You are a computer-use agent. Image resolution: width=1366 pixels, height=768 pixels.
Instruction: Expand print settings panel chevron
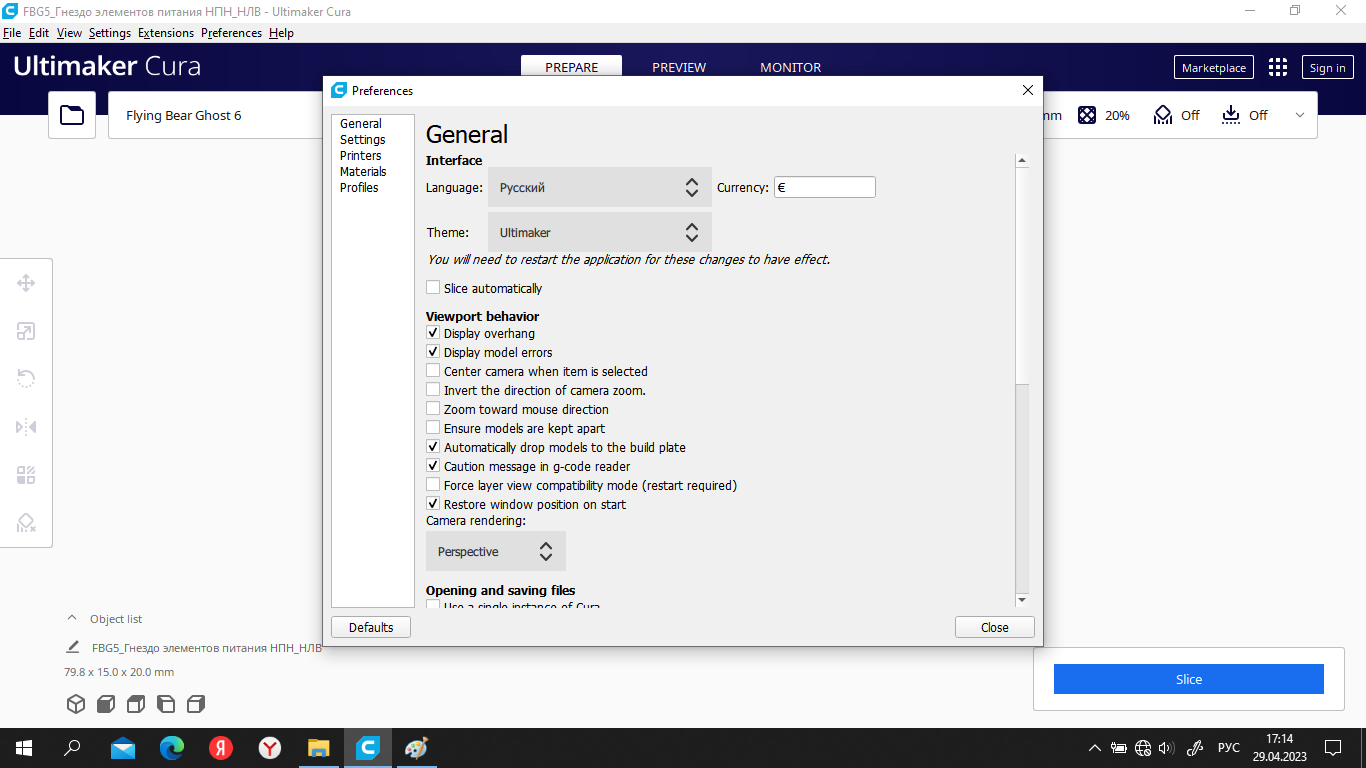pos(1300,115)
